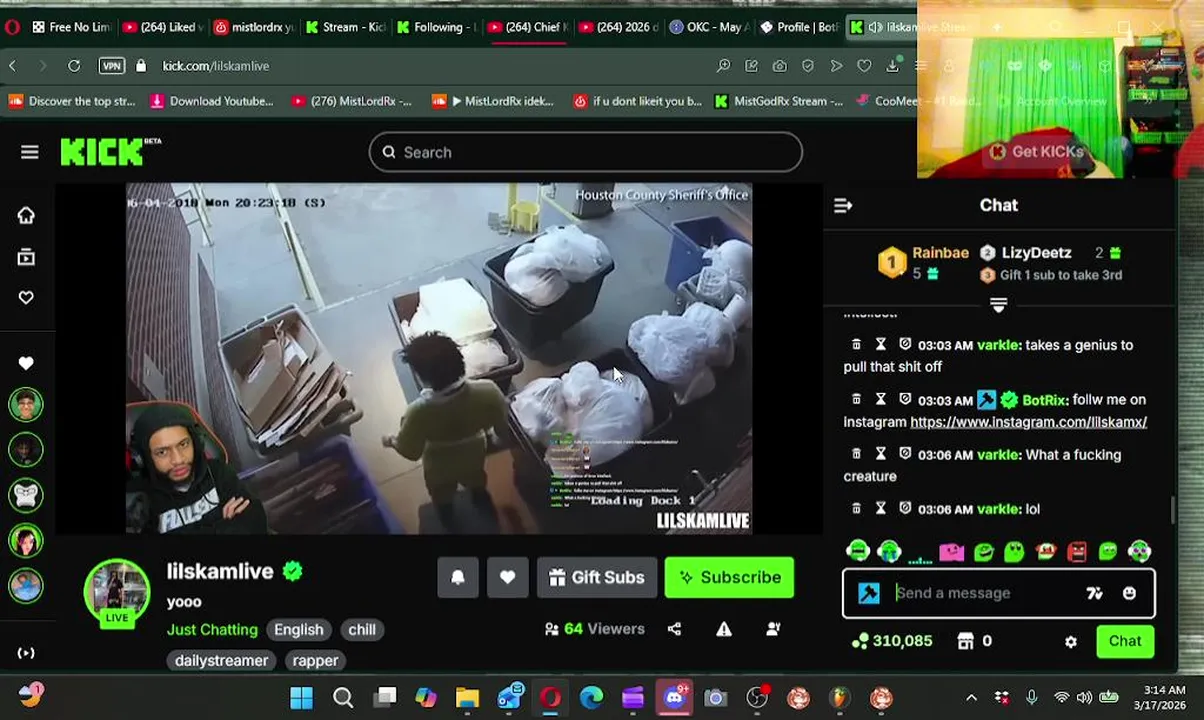Screen dimensions: 1204x720
Task: Select the 'chill' tag
Action: (x=362, y=629)
